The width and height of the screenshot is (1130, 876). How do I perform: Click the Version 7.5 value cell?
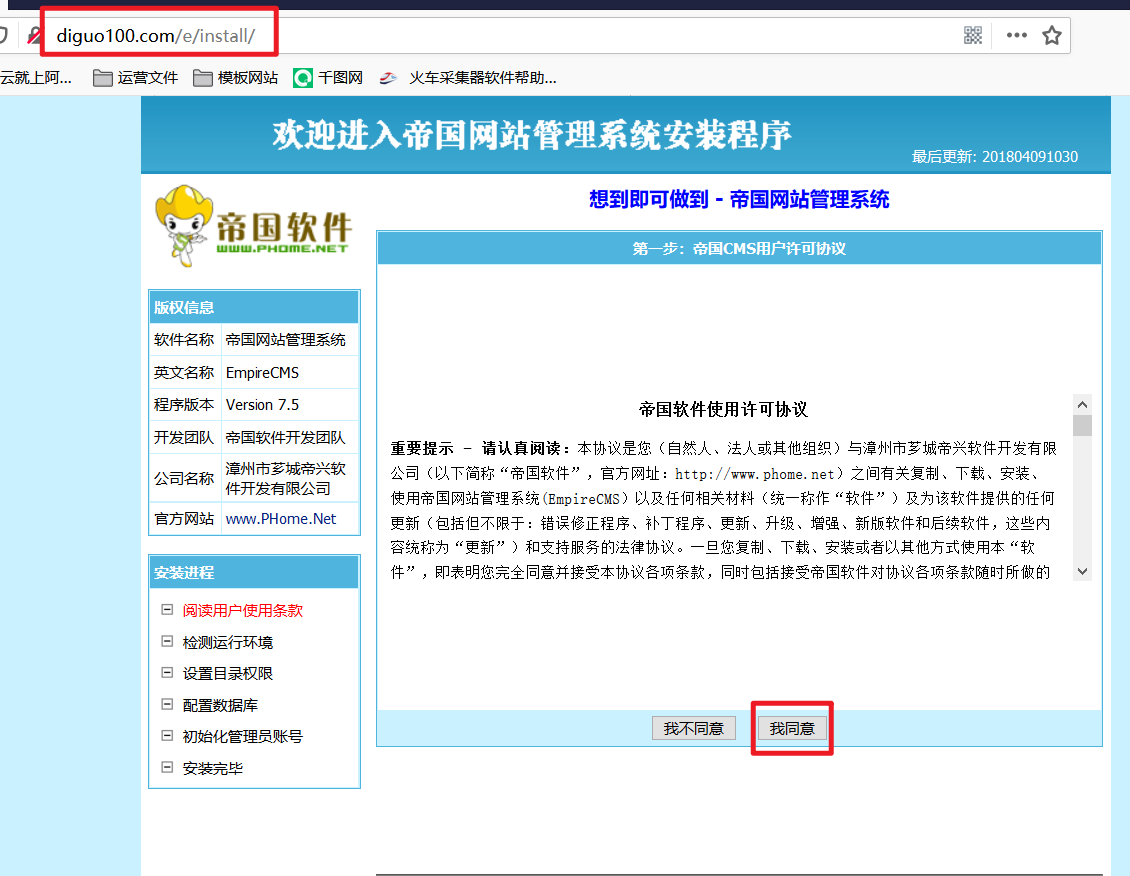290,405
